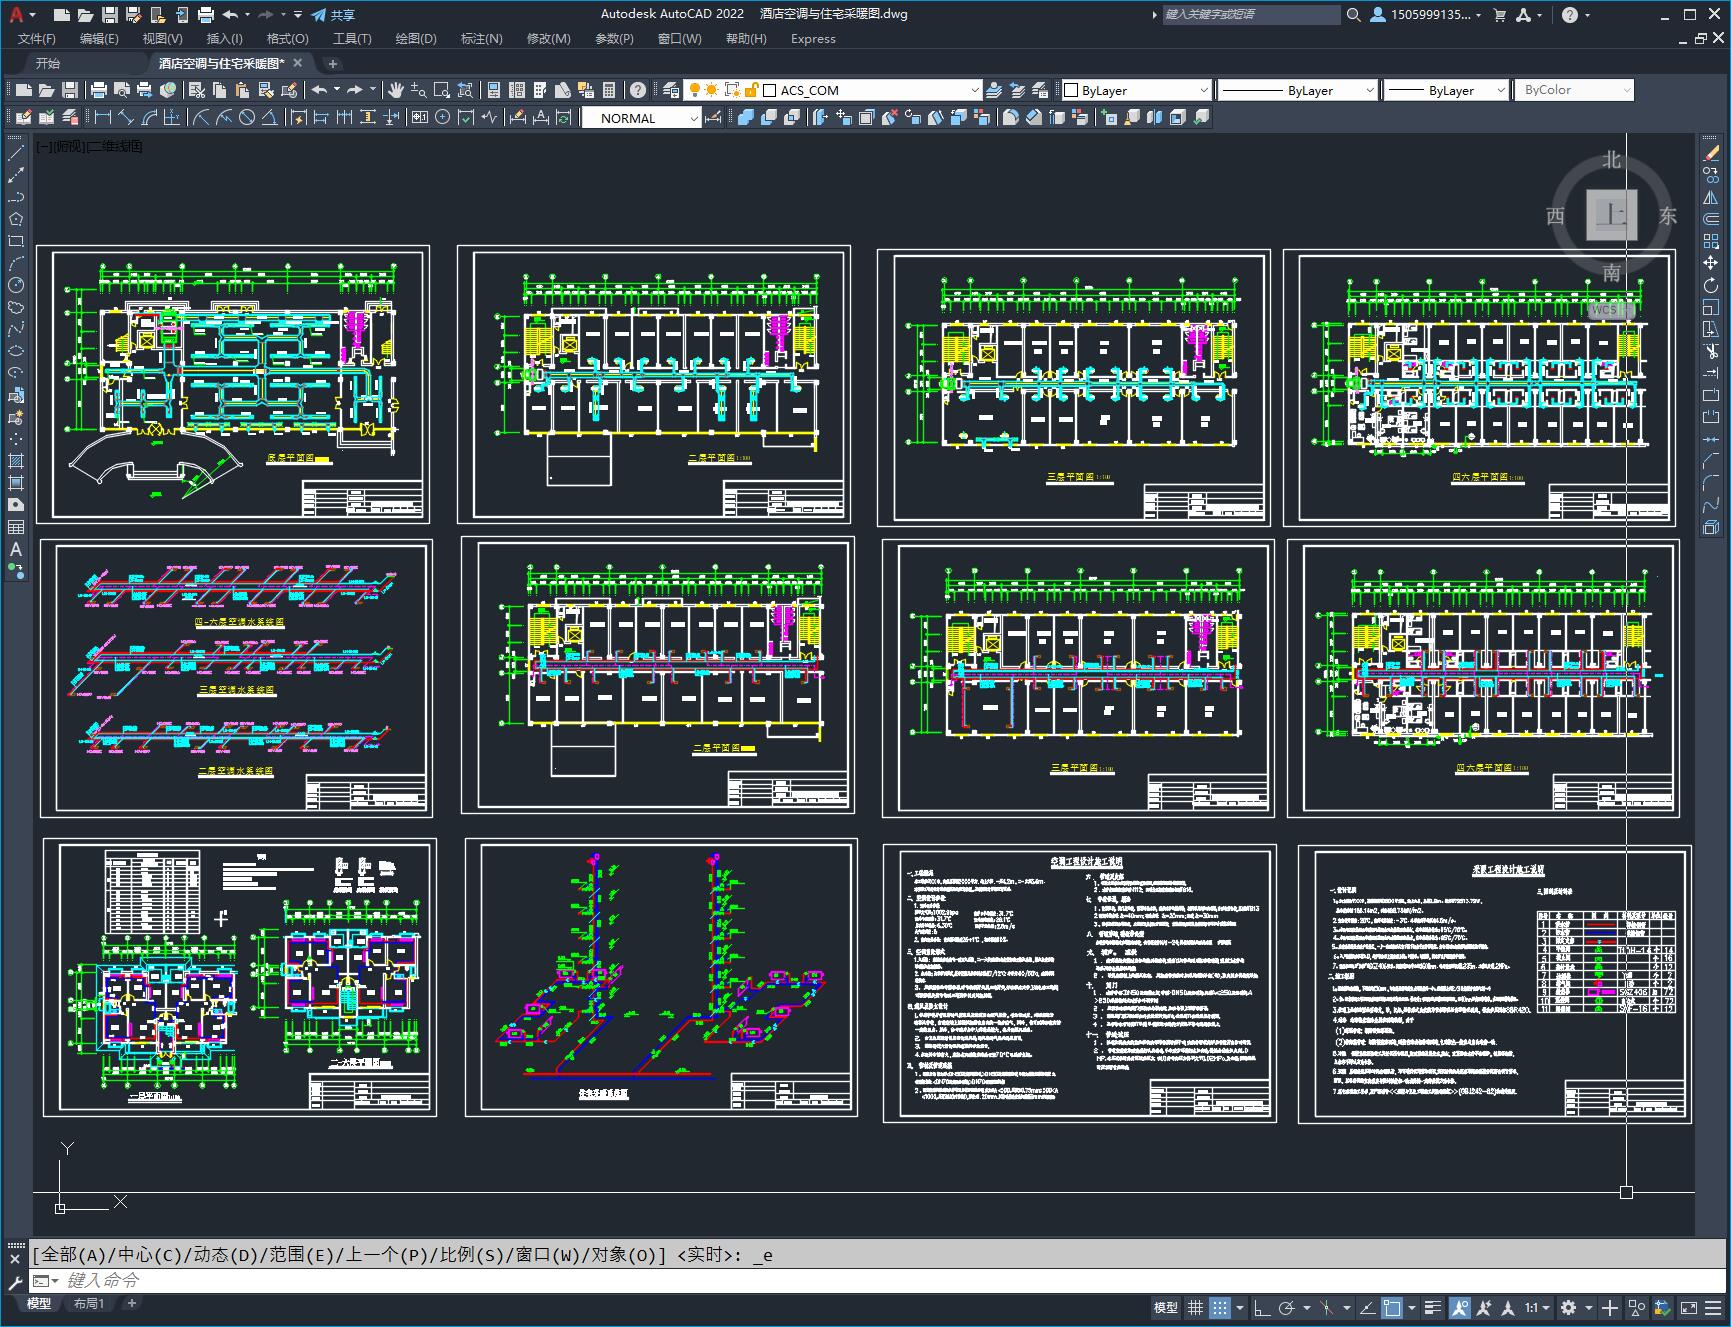Select the Rotate tool in modify toolbar
This screenshot has width=1731, height=1327.
1711,285
